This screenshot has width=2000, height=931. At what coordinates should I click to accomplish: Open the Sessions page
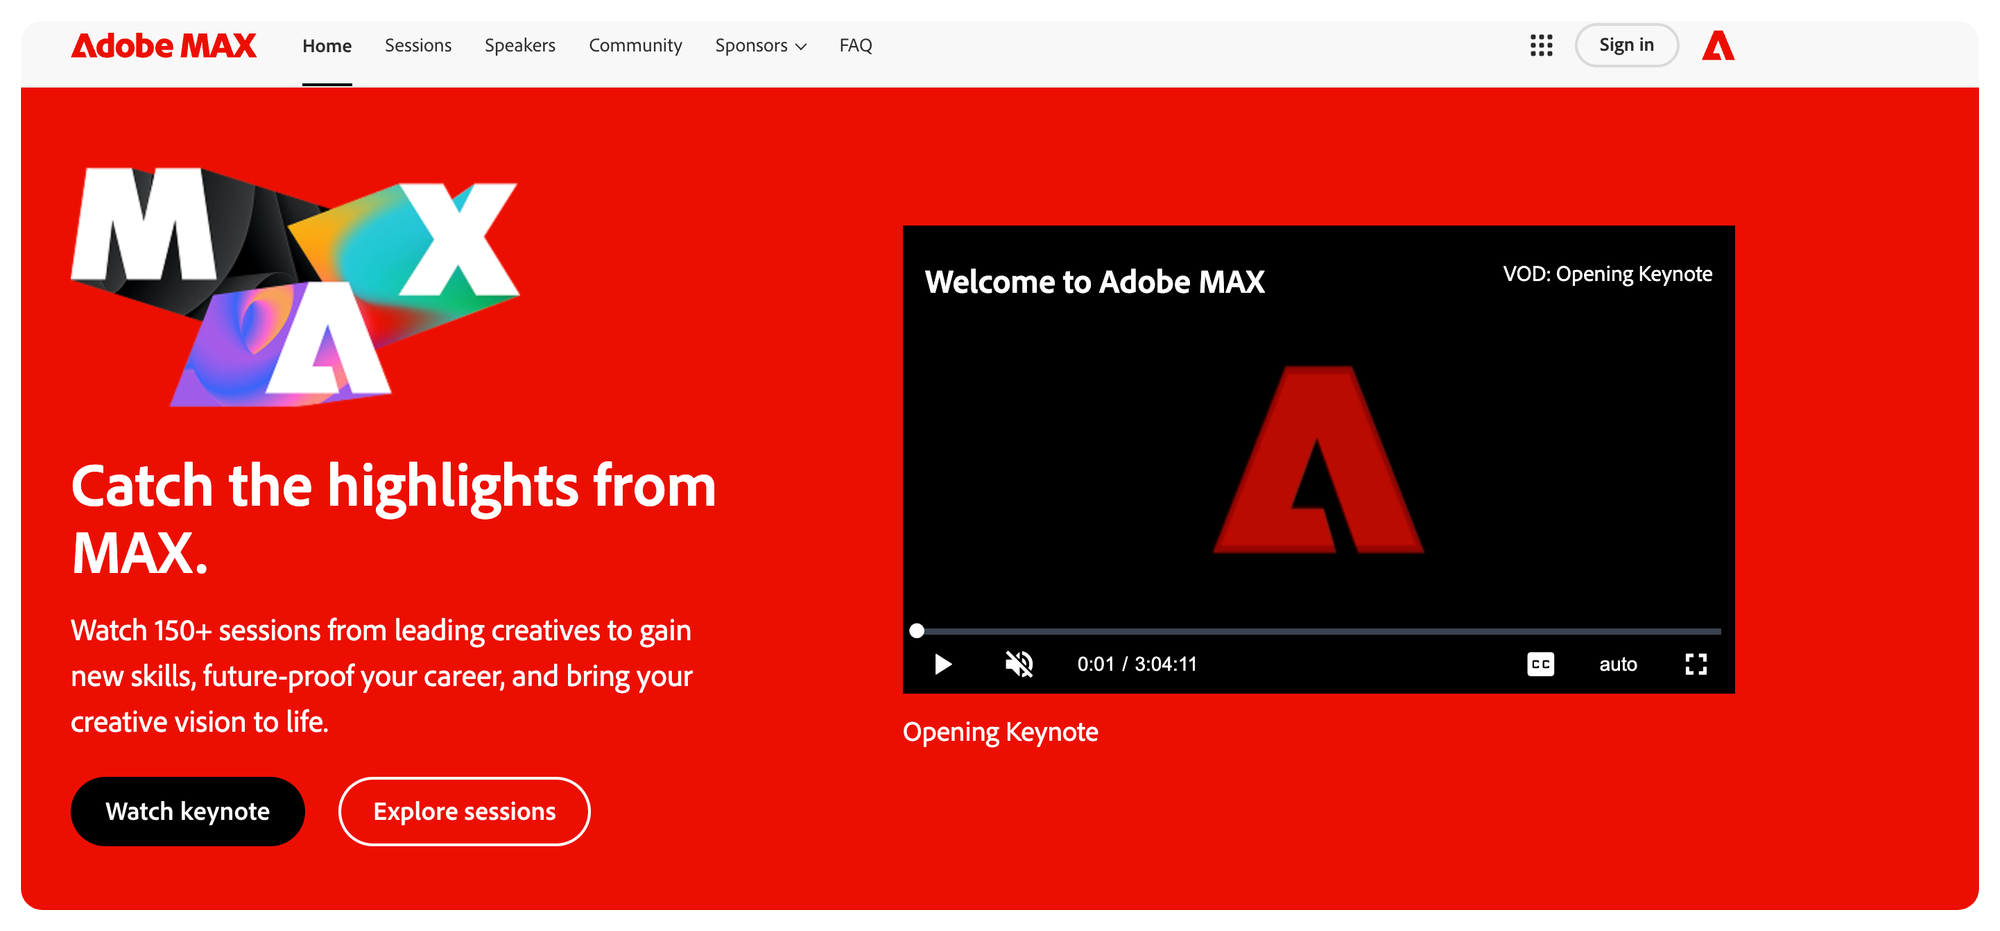point(418,46)
